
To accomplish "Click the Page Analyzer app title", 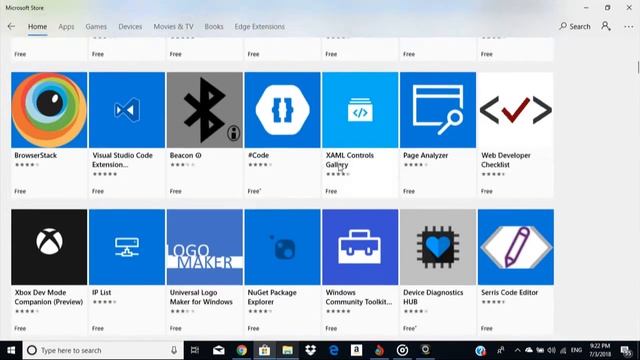I will point(425,156).
